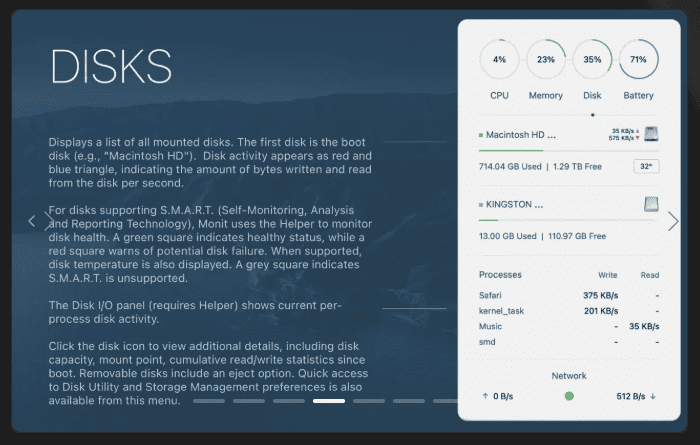The width and height of the screenshot is (700, 445).
Task: Select the Music process row
Action: coord(569,326)
